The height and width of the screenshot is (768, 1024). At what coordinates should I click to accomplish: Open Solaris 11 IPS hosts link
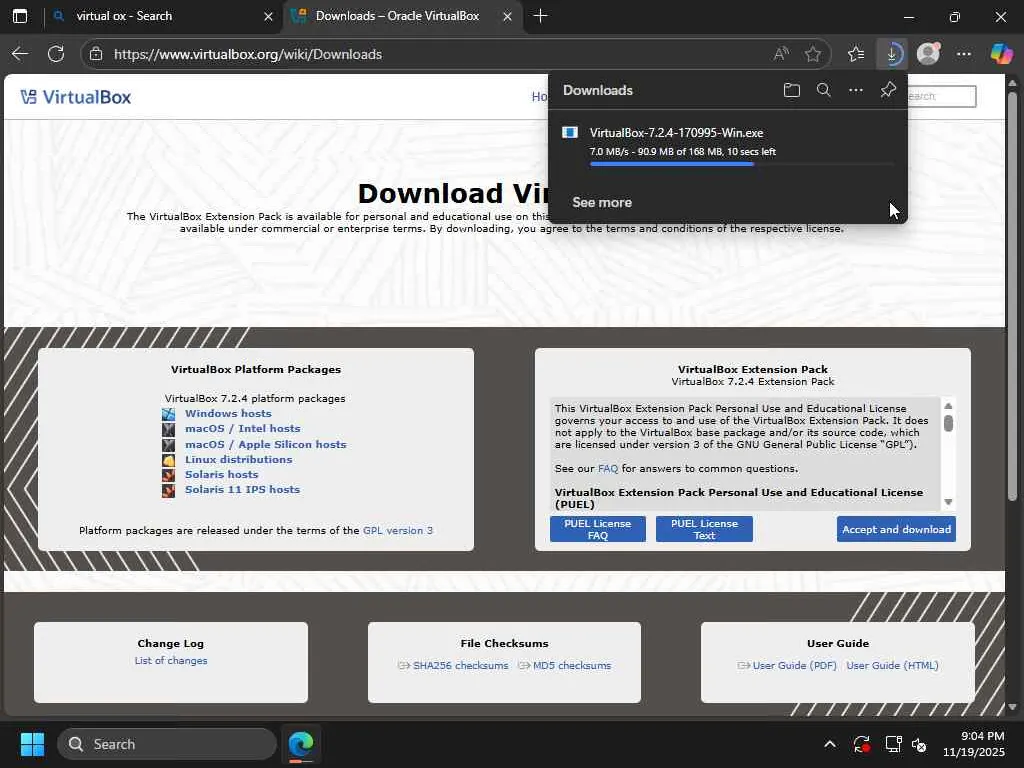(242, 489)
